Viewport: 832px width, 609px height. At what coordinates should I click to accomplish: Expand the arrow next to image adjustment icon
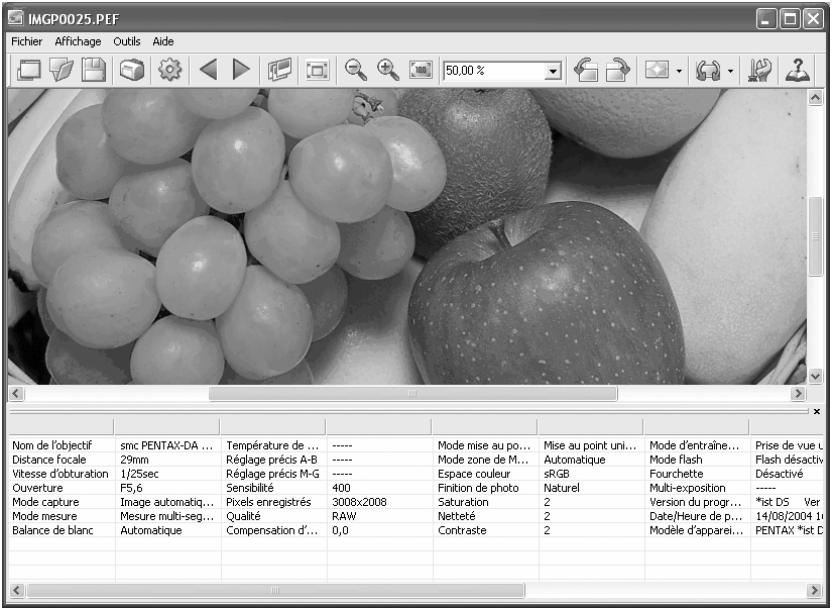pos(679,71)
